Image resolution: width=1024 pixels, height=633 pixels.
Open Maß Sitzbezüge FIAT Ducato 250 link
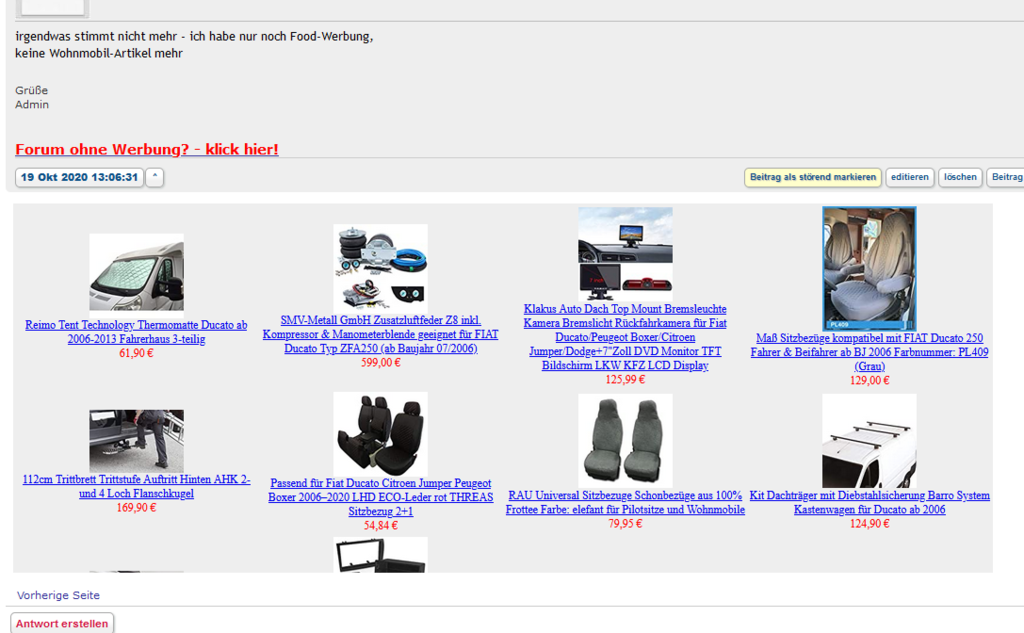(869, 352)
